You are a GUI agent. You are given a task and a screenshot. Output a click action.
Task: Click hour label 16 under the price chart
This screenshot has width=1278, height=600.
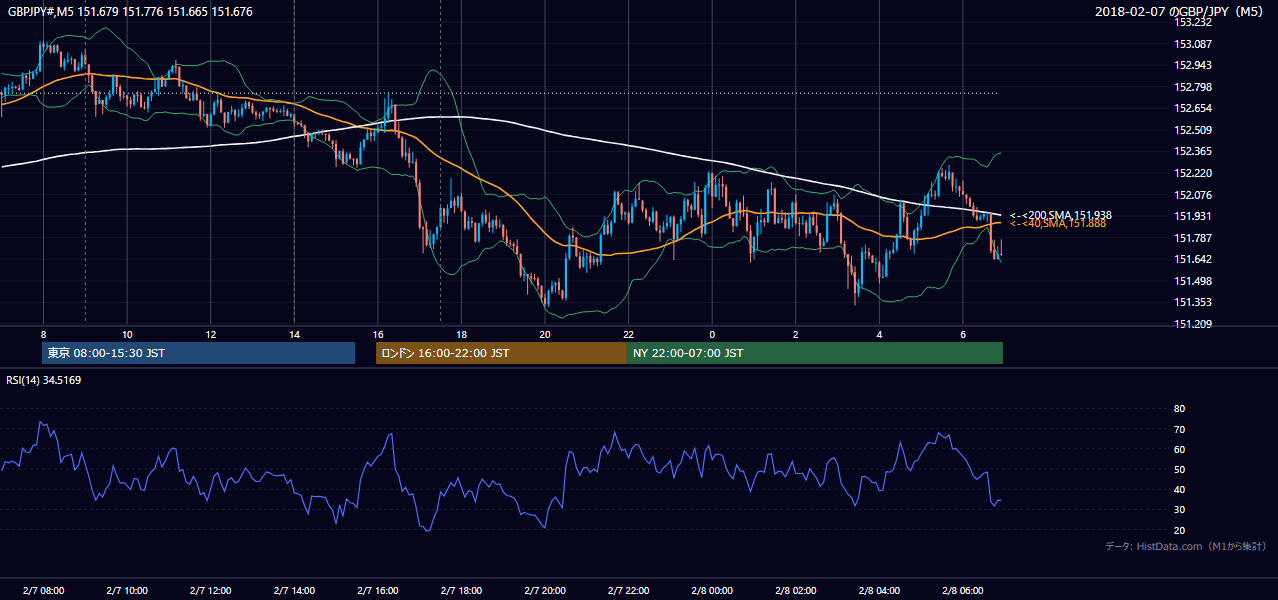[378, 334]
